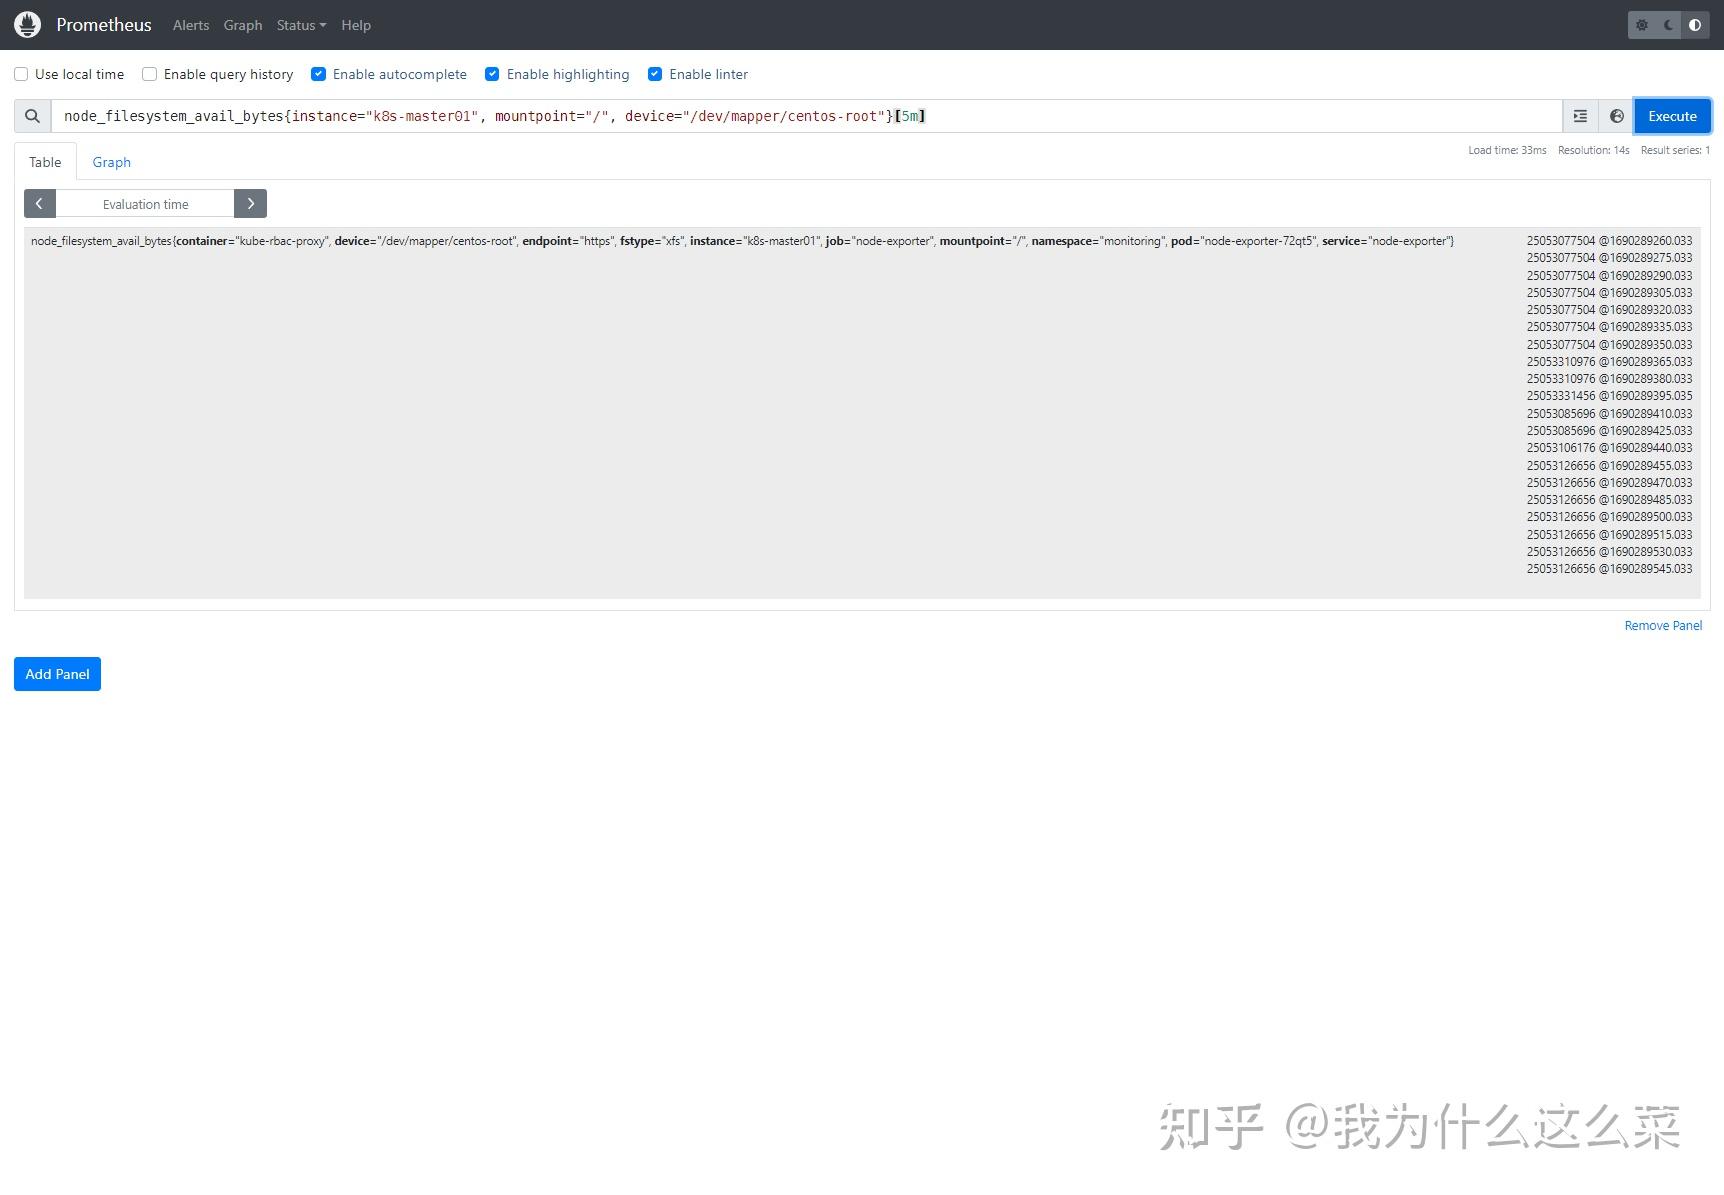This screenshot has height=1195, width=1724.
Task: Click the Result series: 1 text
Action: pyautogui.click(x=1675, y=150)
